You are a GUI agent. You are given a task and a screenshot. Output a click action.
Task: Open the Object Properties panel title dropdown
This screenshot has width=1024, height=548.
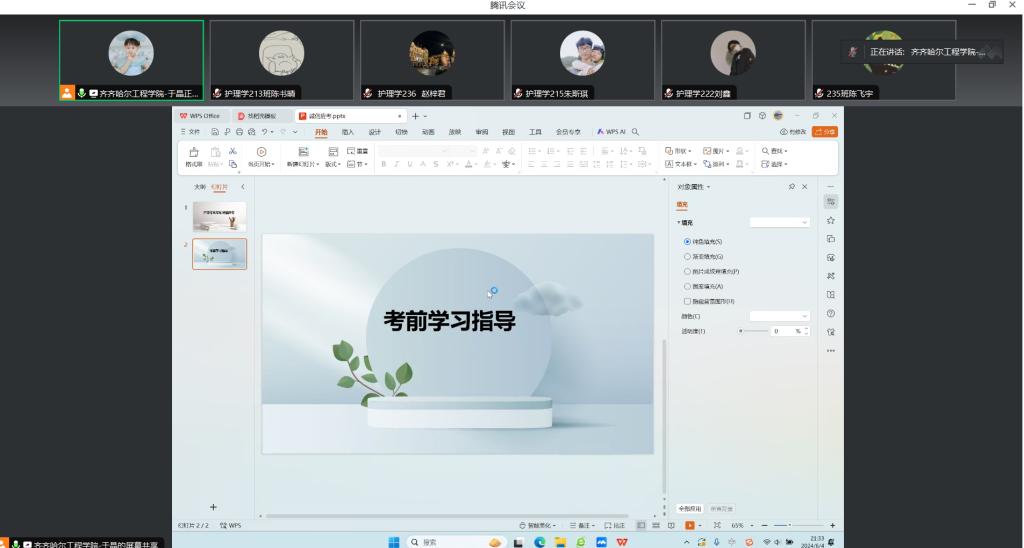(695, 187)
